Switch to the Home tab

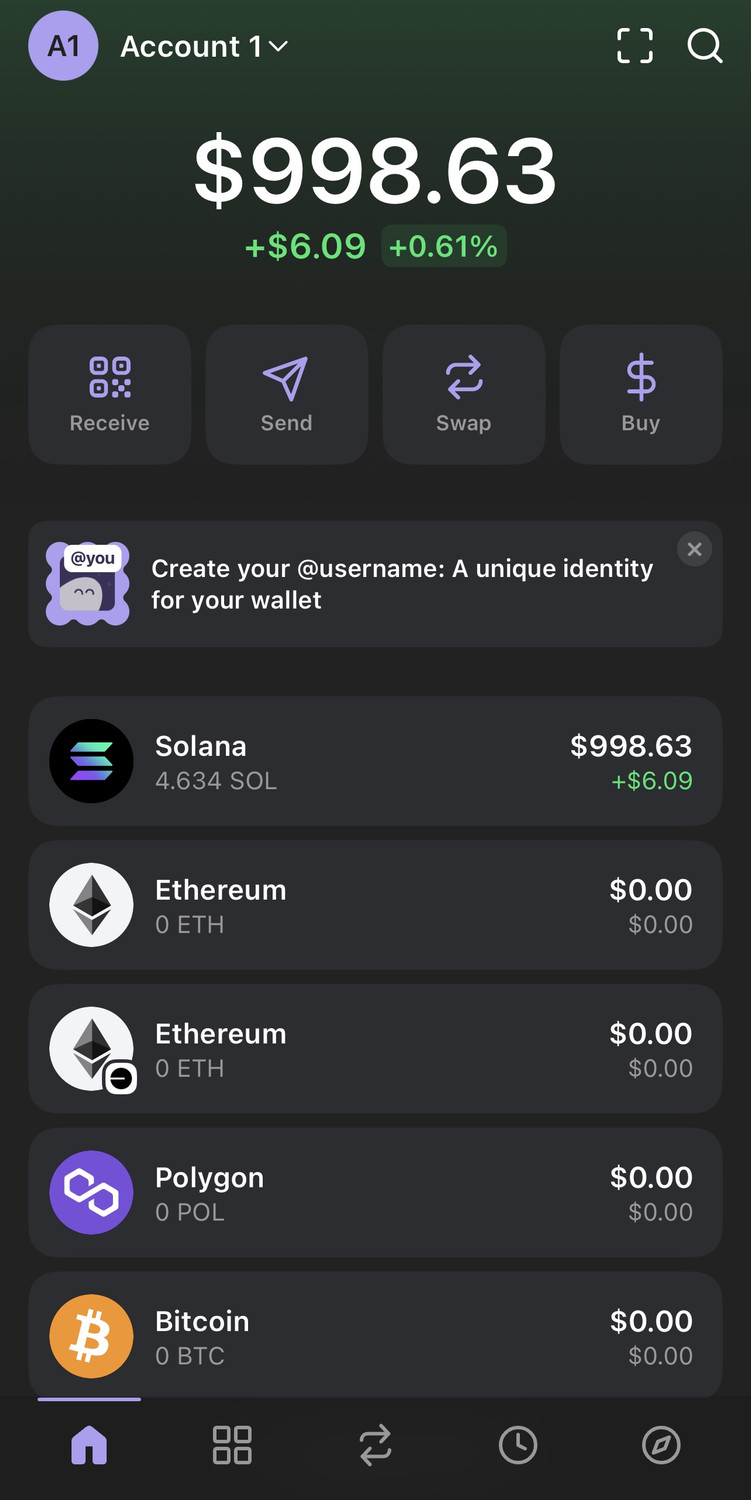pos(89,1445)
